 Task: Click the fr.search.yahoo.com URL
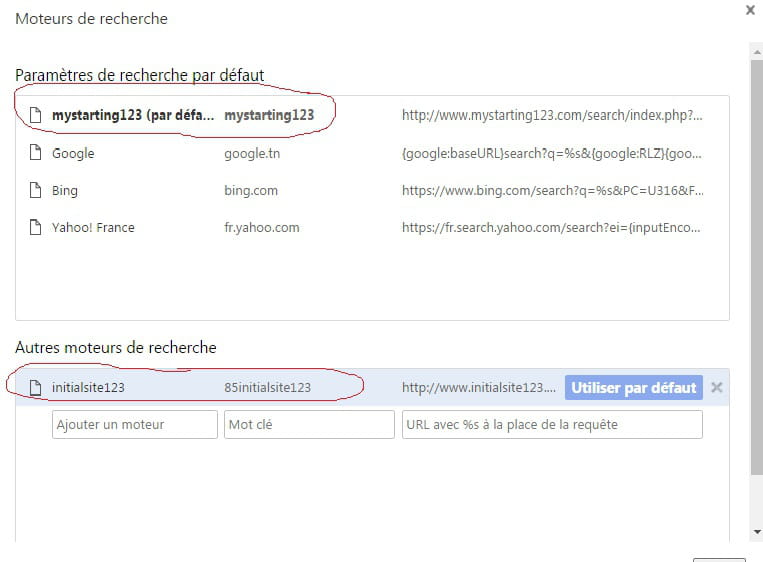551,227
